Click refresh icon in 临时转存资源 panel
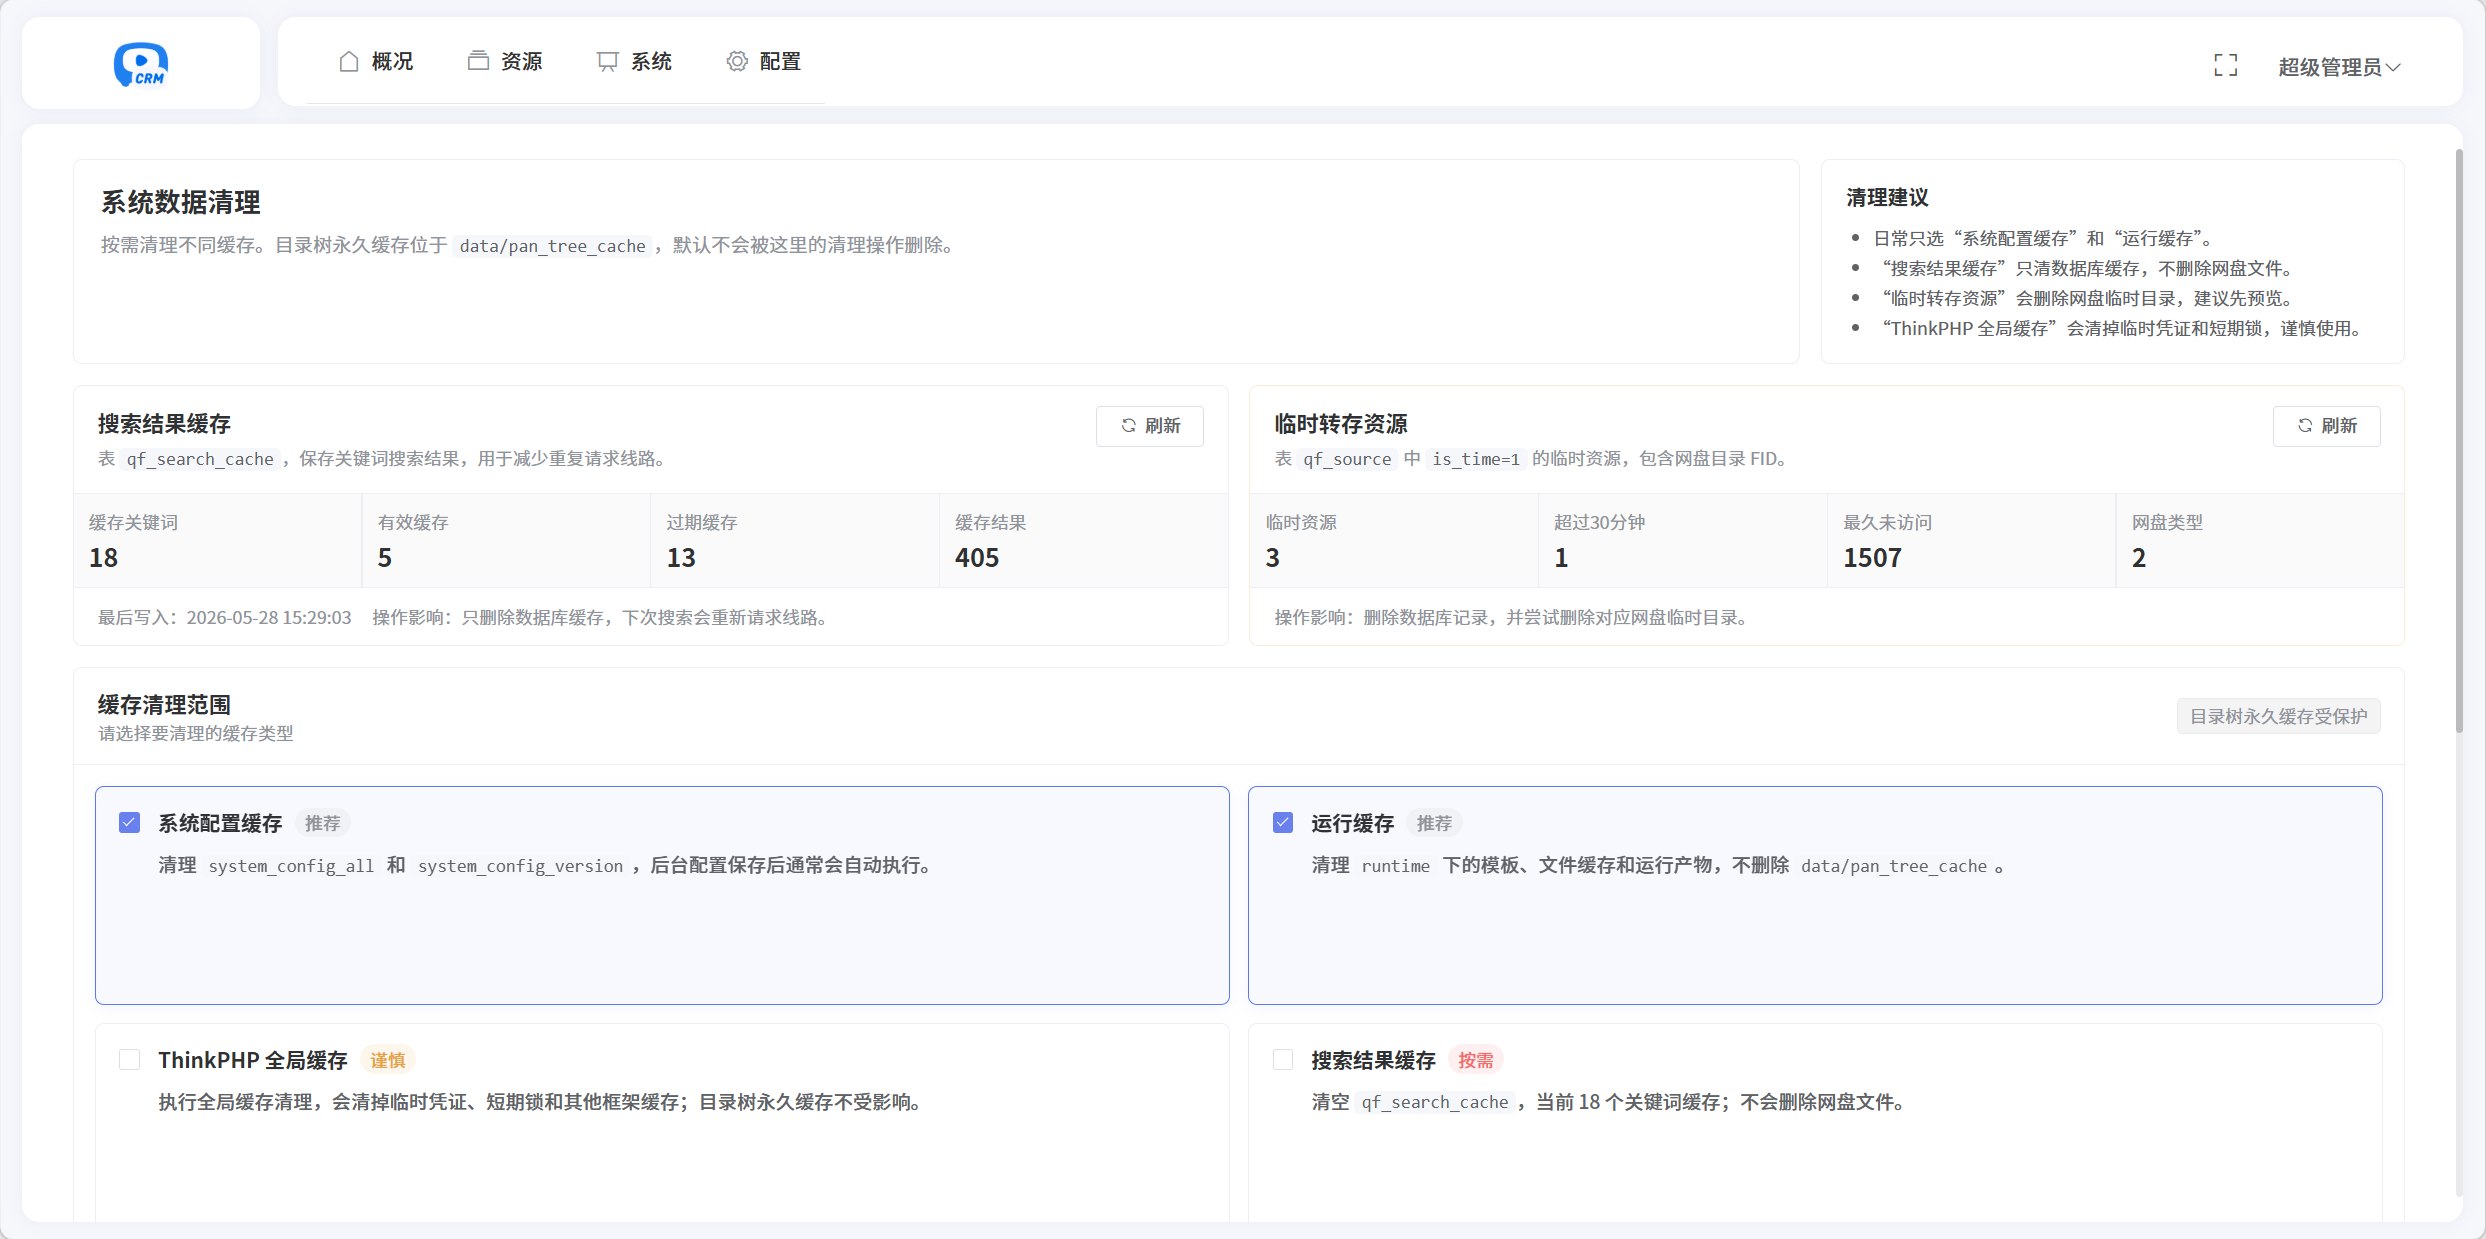 [x=2305, y=426]
